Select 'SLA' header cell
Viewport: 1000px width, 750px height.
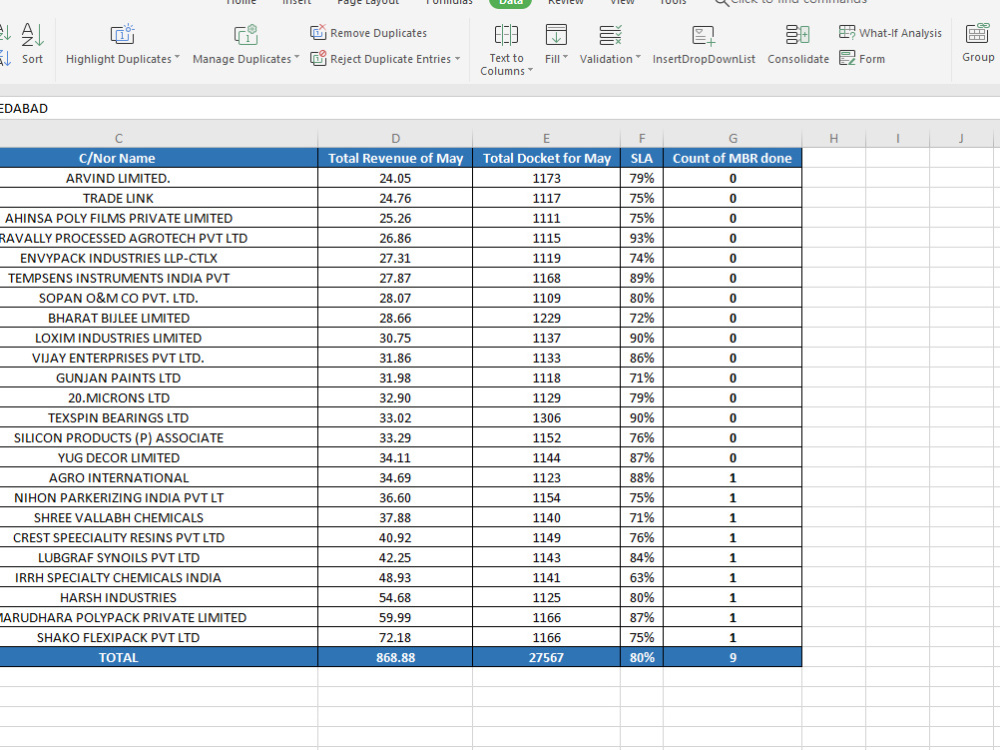642,158
